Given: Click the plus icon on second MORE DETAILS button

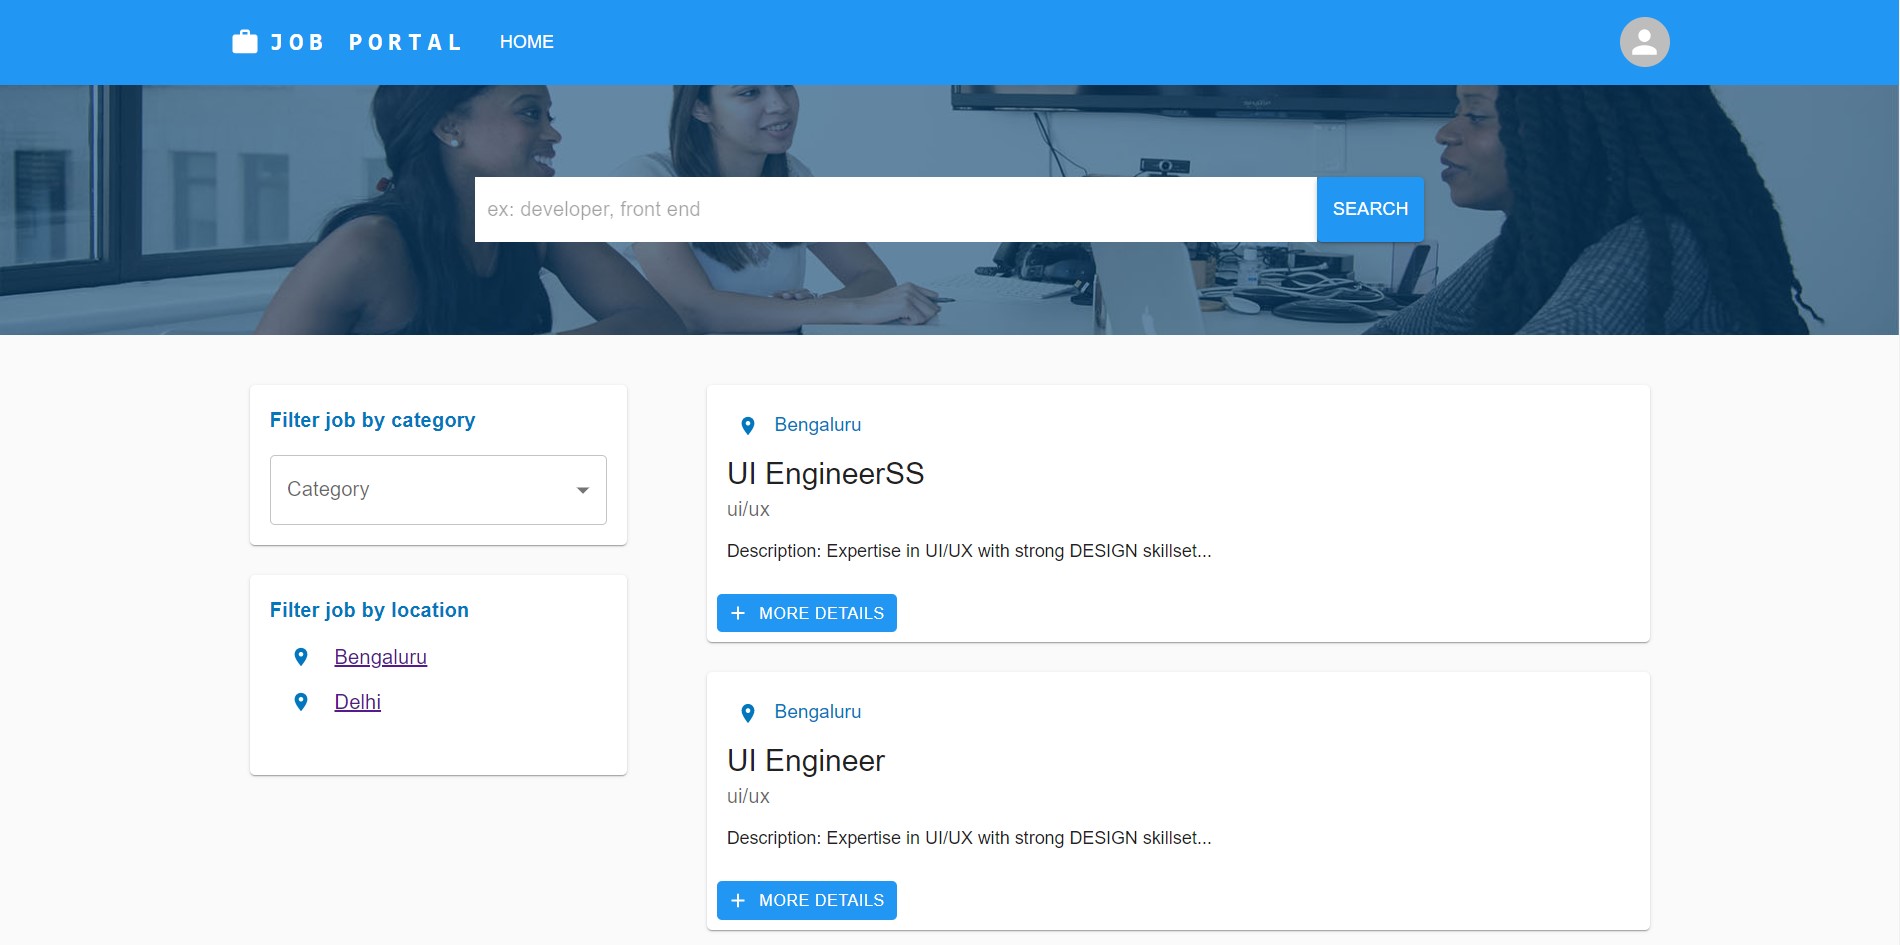Looking at the screenshot, I should click(737, 900).
